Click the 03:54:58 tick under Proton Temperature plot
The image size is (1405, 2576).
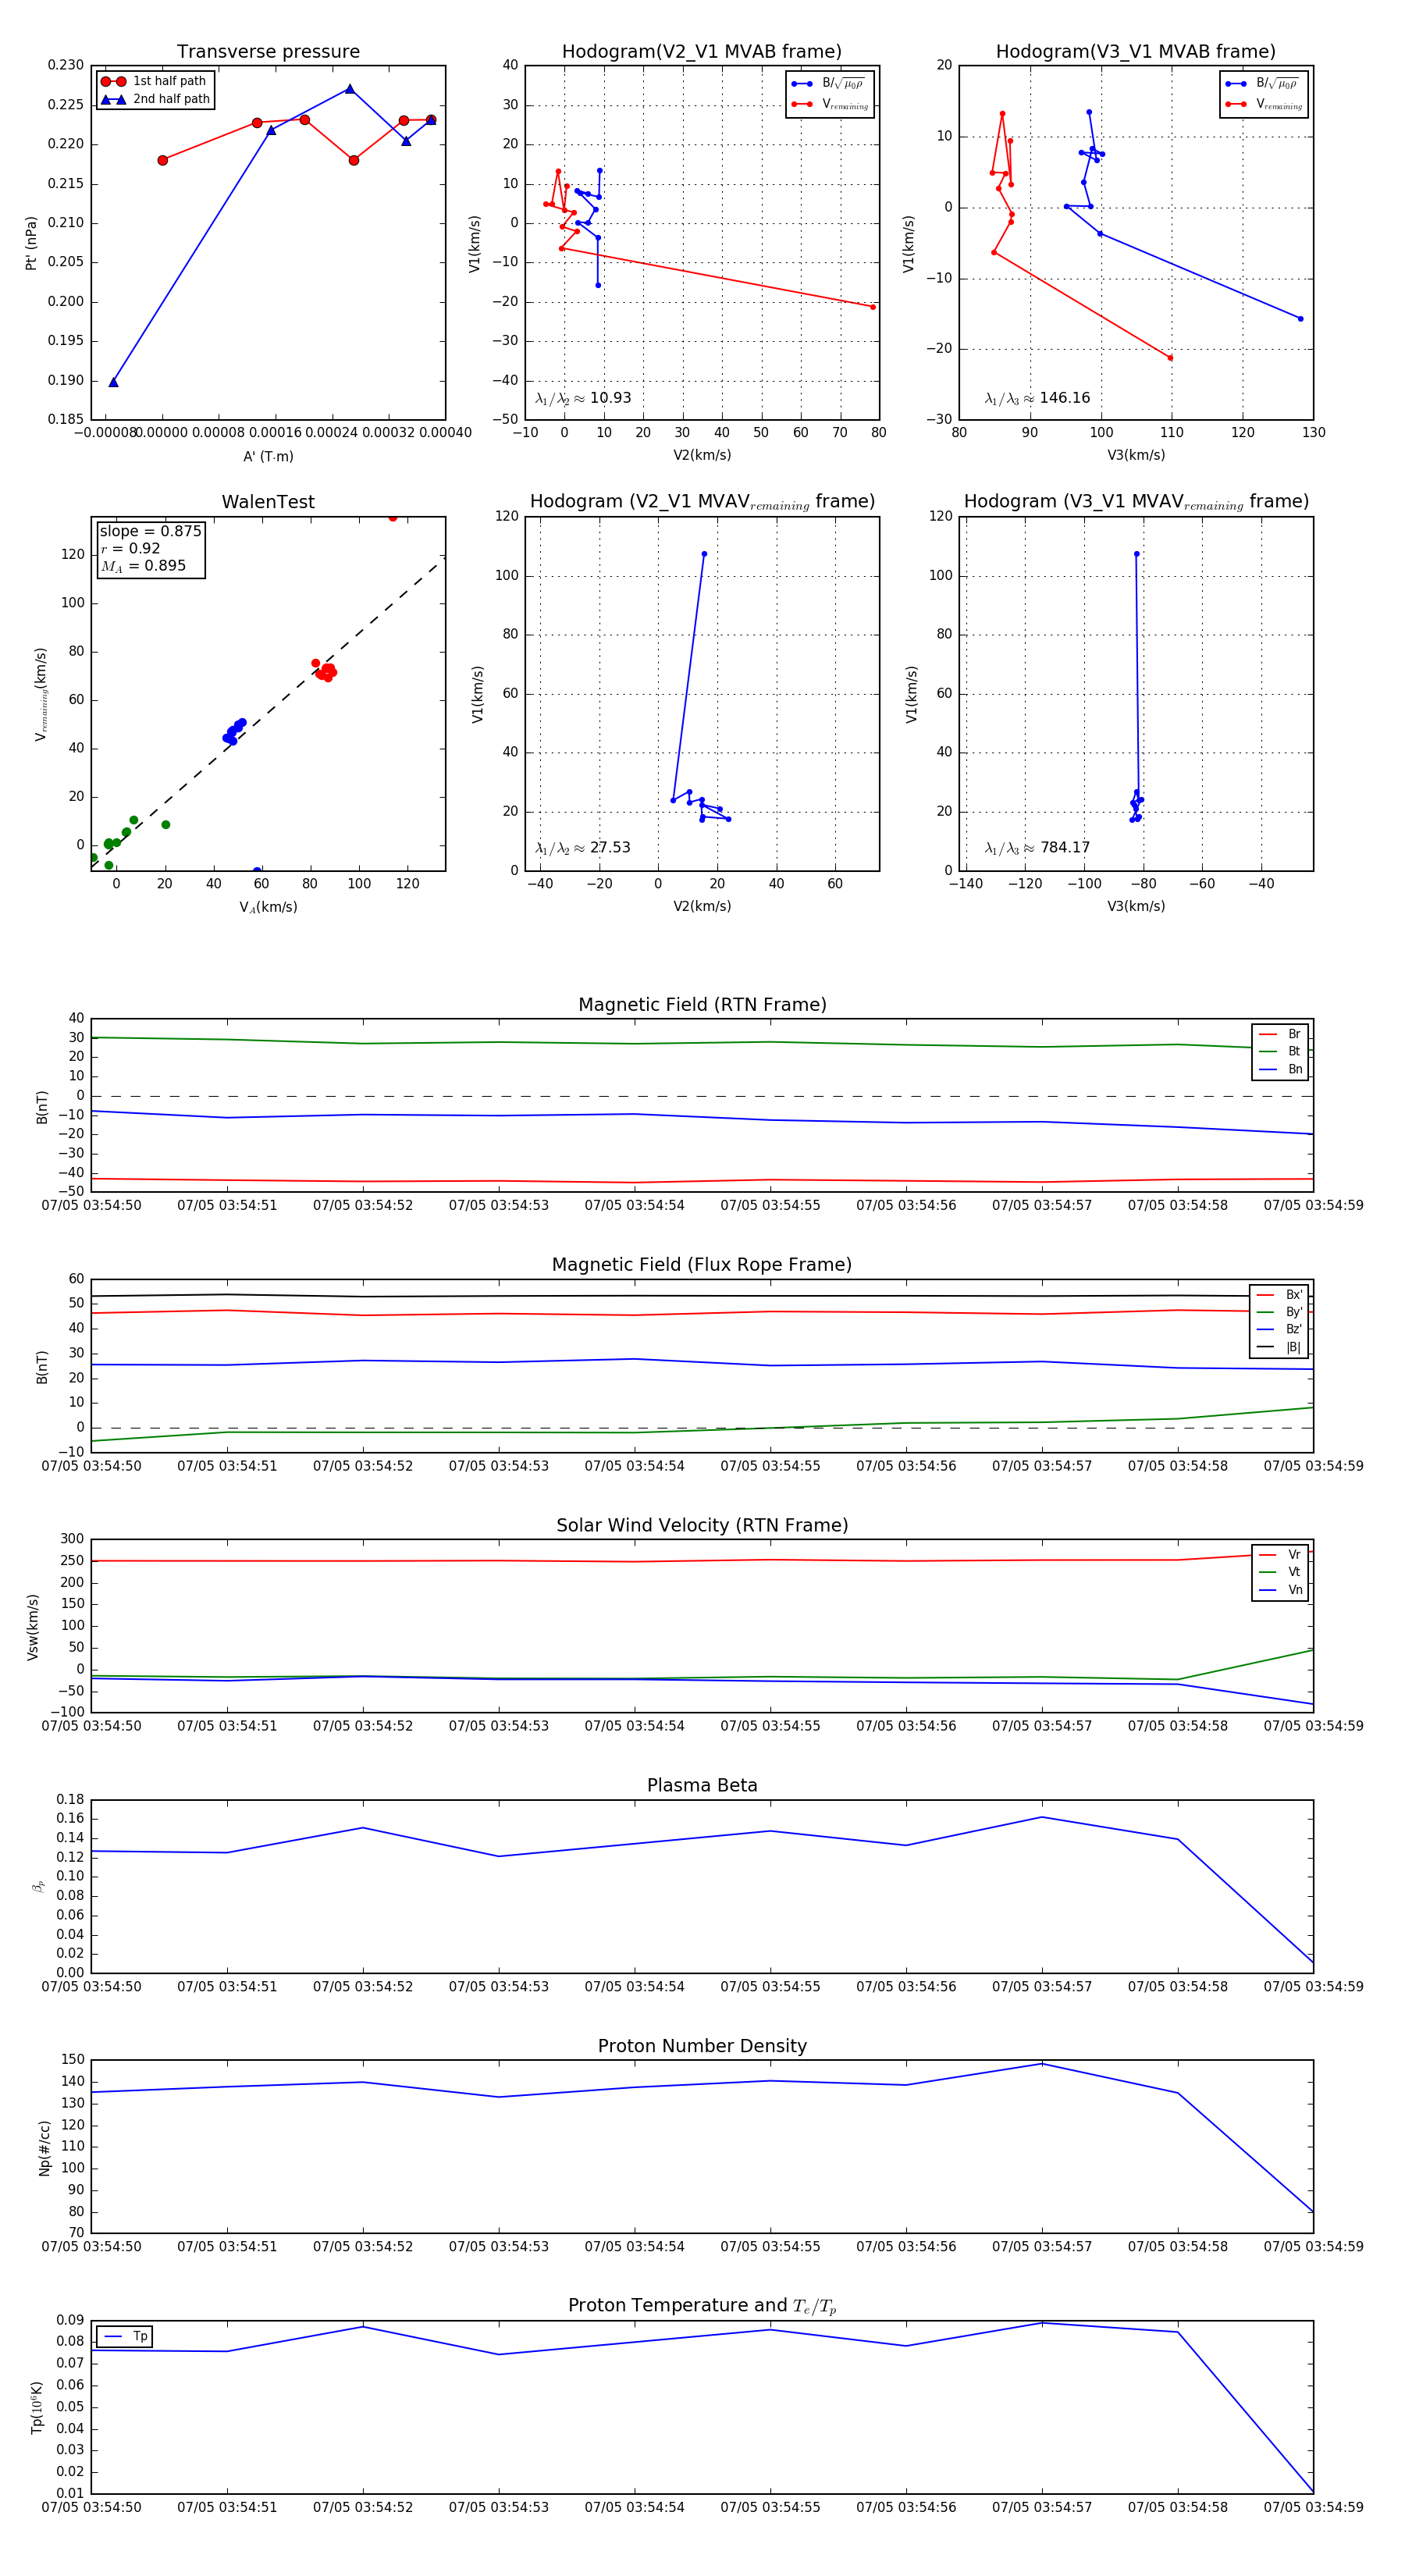click(1178, 2507)
